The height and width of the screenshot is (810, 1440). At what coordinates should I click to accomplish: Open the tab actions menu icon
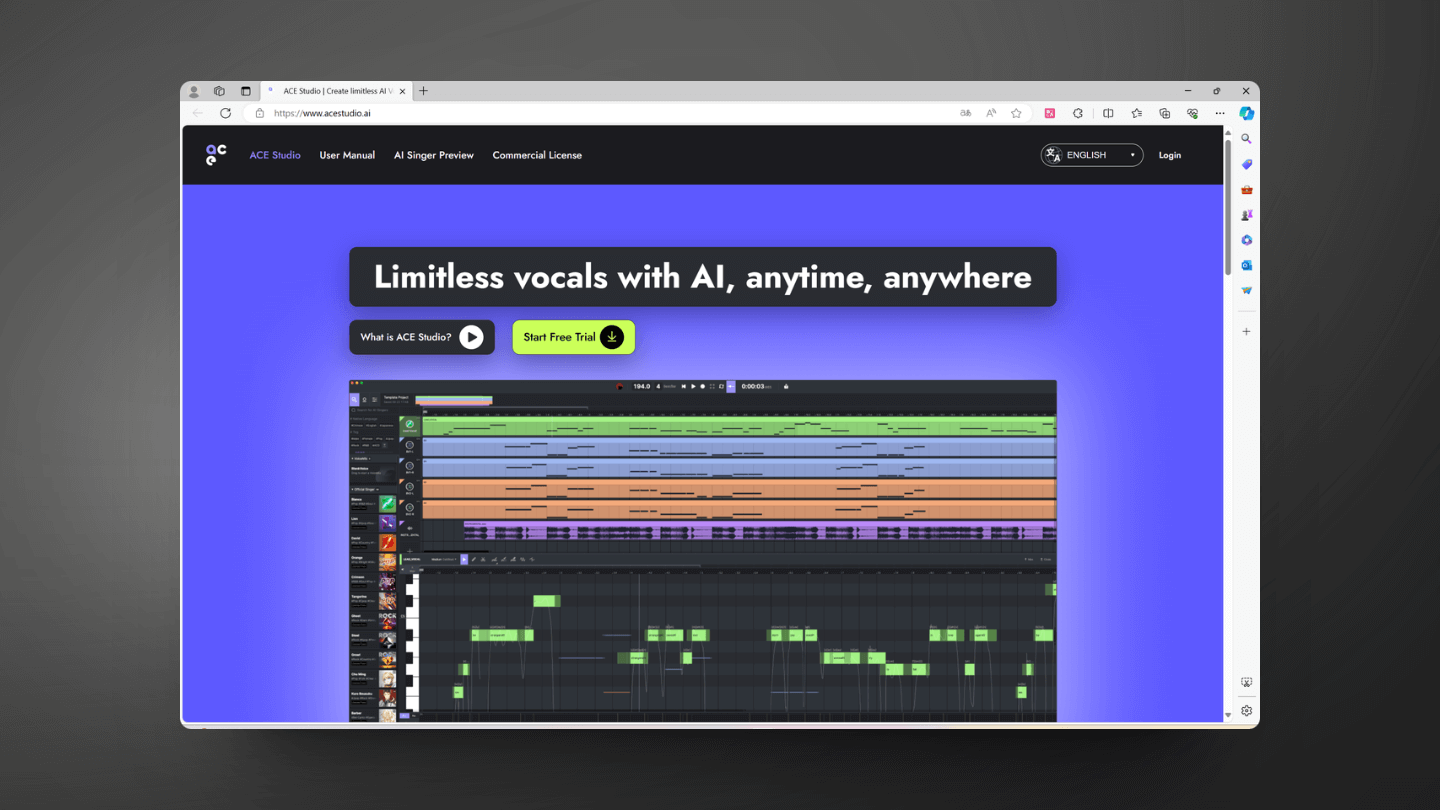tap(246, 91)
